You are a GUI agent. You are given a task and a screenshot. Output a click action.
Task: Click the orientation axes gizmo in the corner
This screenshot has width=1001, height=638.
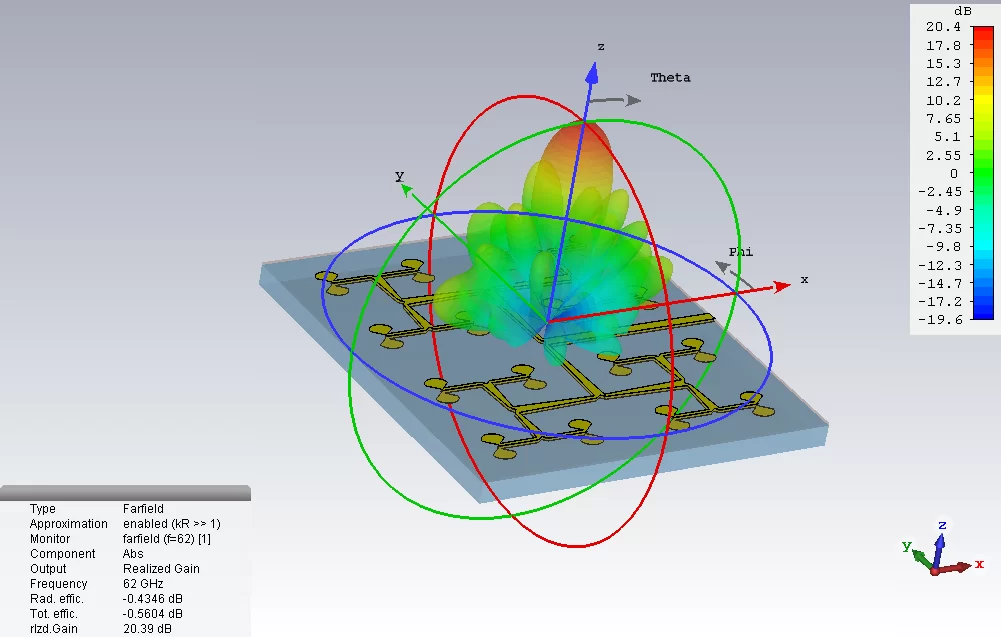point(942,549)
